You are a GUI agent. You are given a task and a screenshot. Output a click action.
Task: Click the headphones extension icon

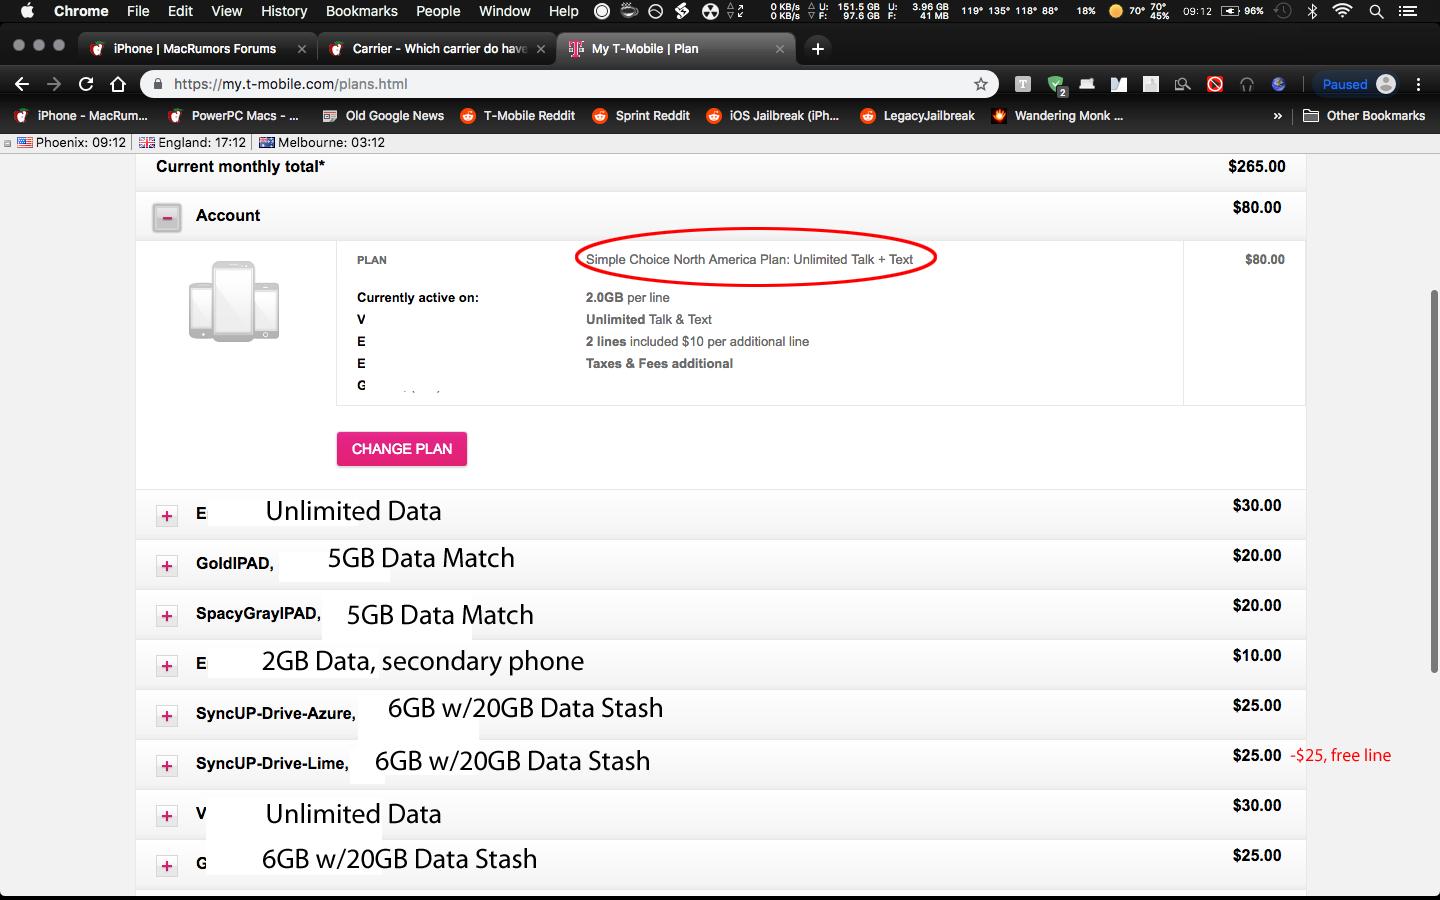[1247, 84]
